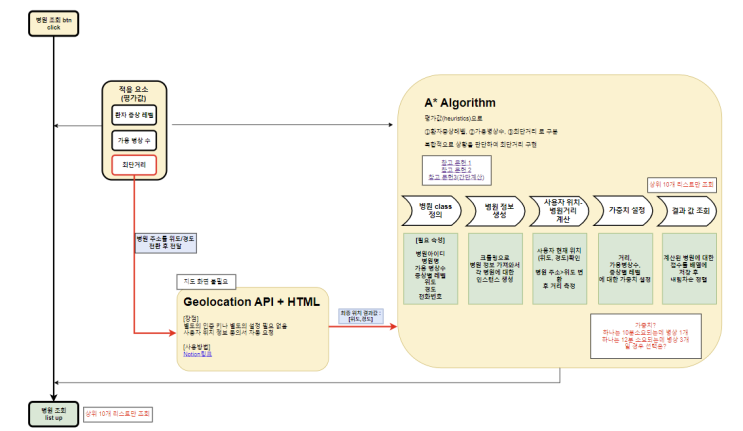
Task: Click the '적용 요소 (평가값)' container title
Action: tap(134, 93)
